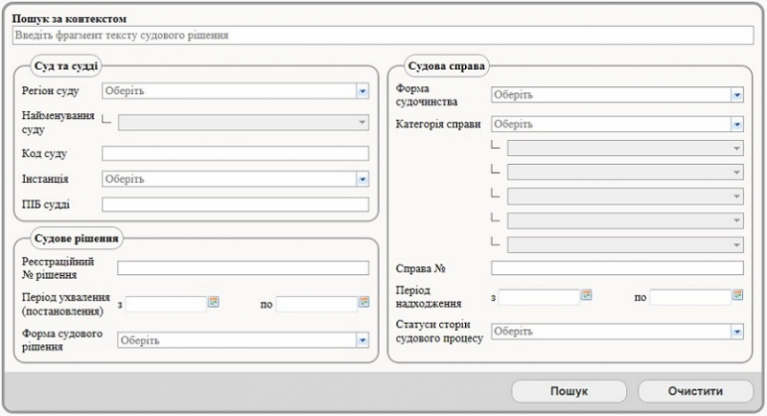Click Період ухвалення start date field
The width and height of the screenshot is (767, 416).
tap(164, 302)
